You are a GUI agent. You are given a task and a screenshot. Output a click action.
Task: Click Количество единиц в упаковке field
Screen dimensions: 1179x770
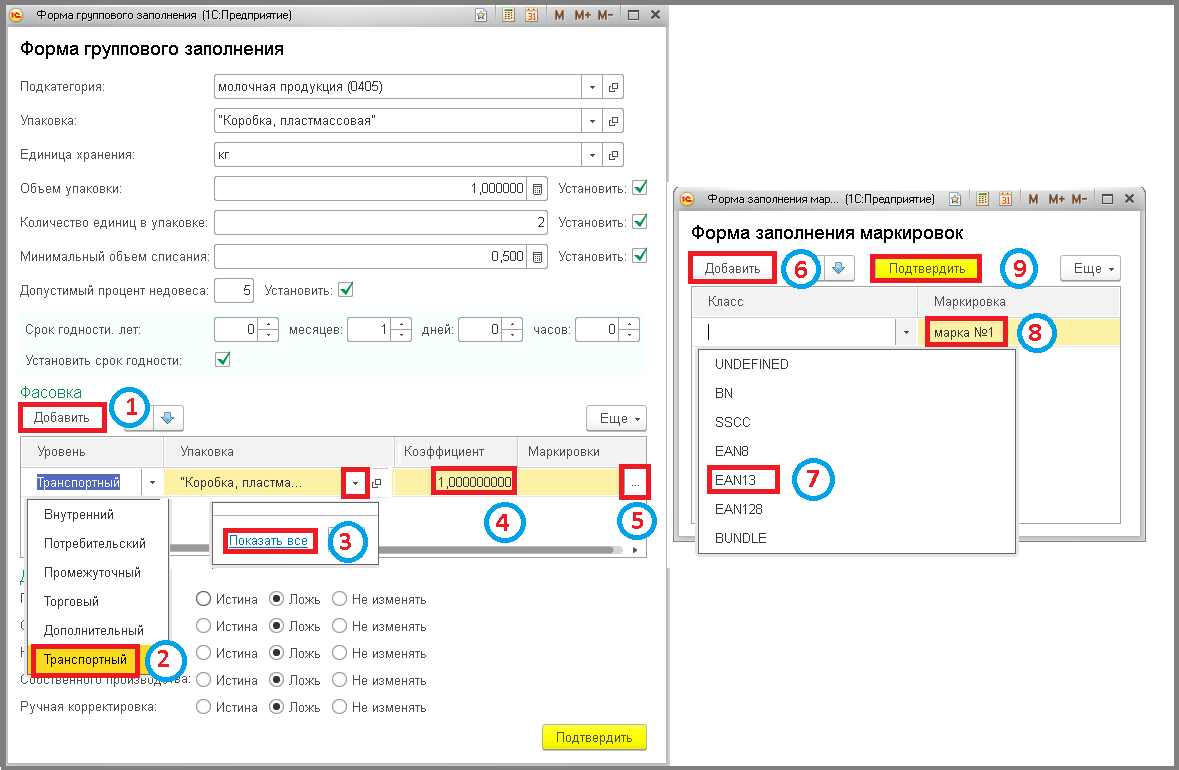tap(380, 223)
